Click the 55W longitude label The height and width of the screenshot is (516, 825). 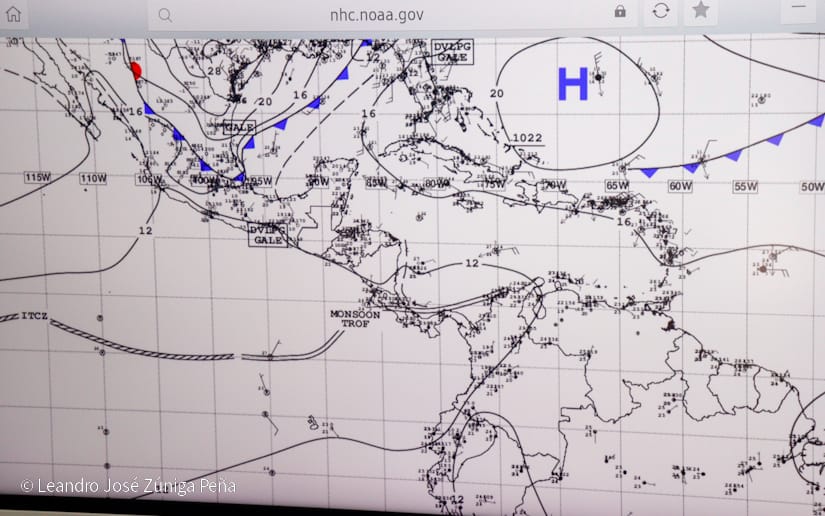pyautogui.click(x=745, y=187)
